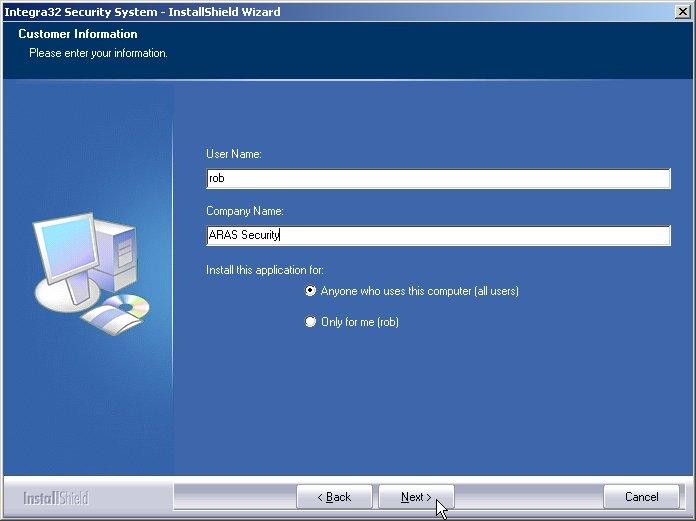Click into the Company Name field

pos(439,235)
